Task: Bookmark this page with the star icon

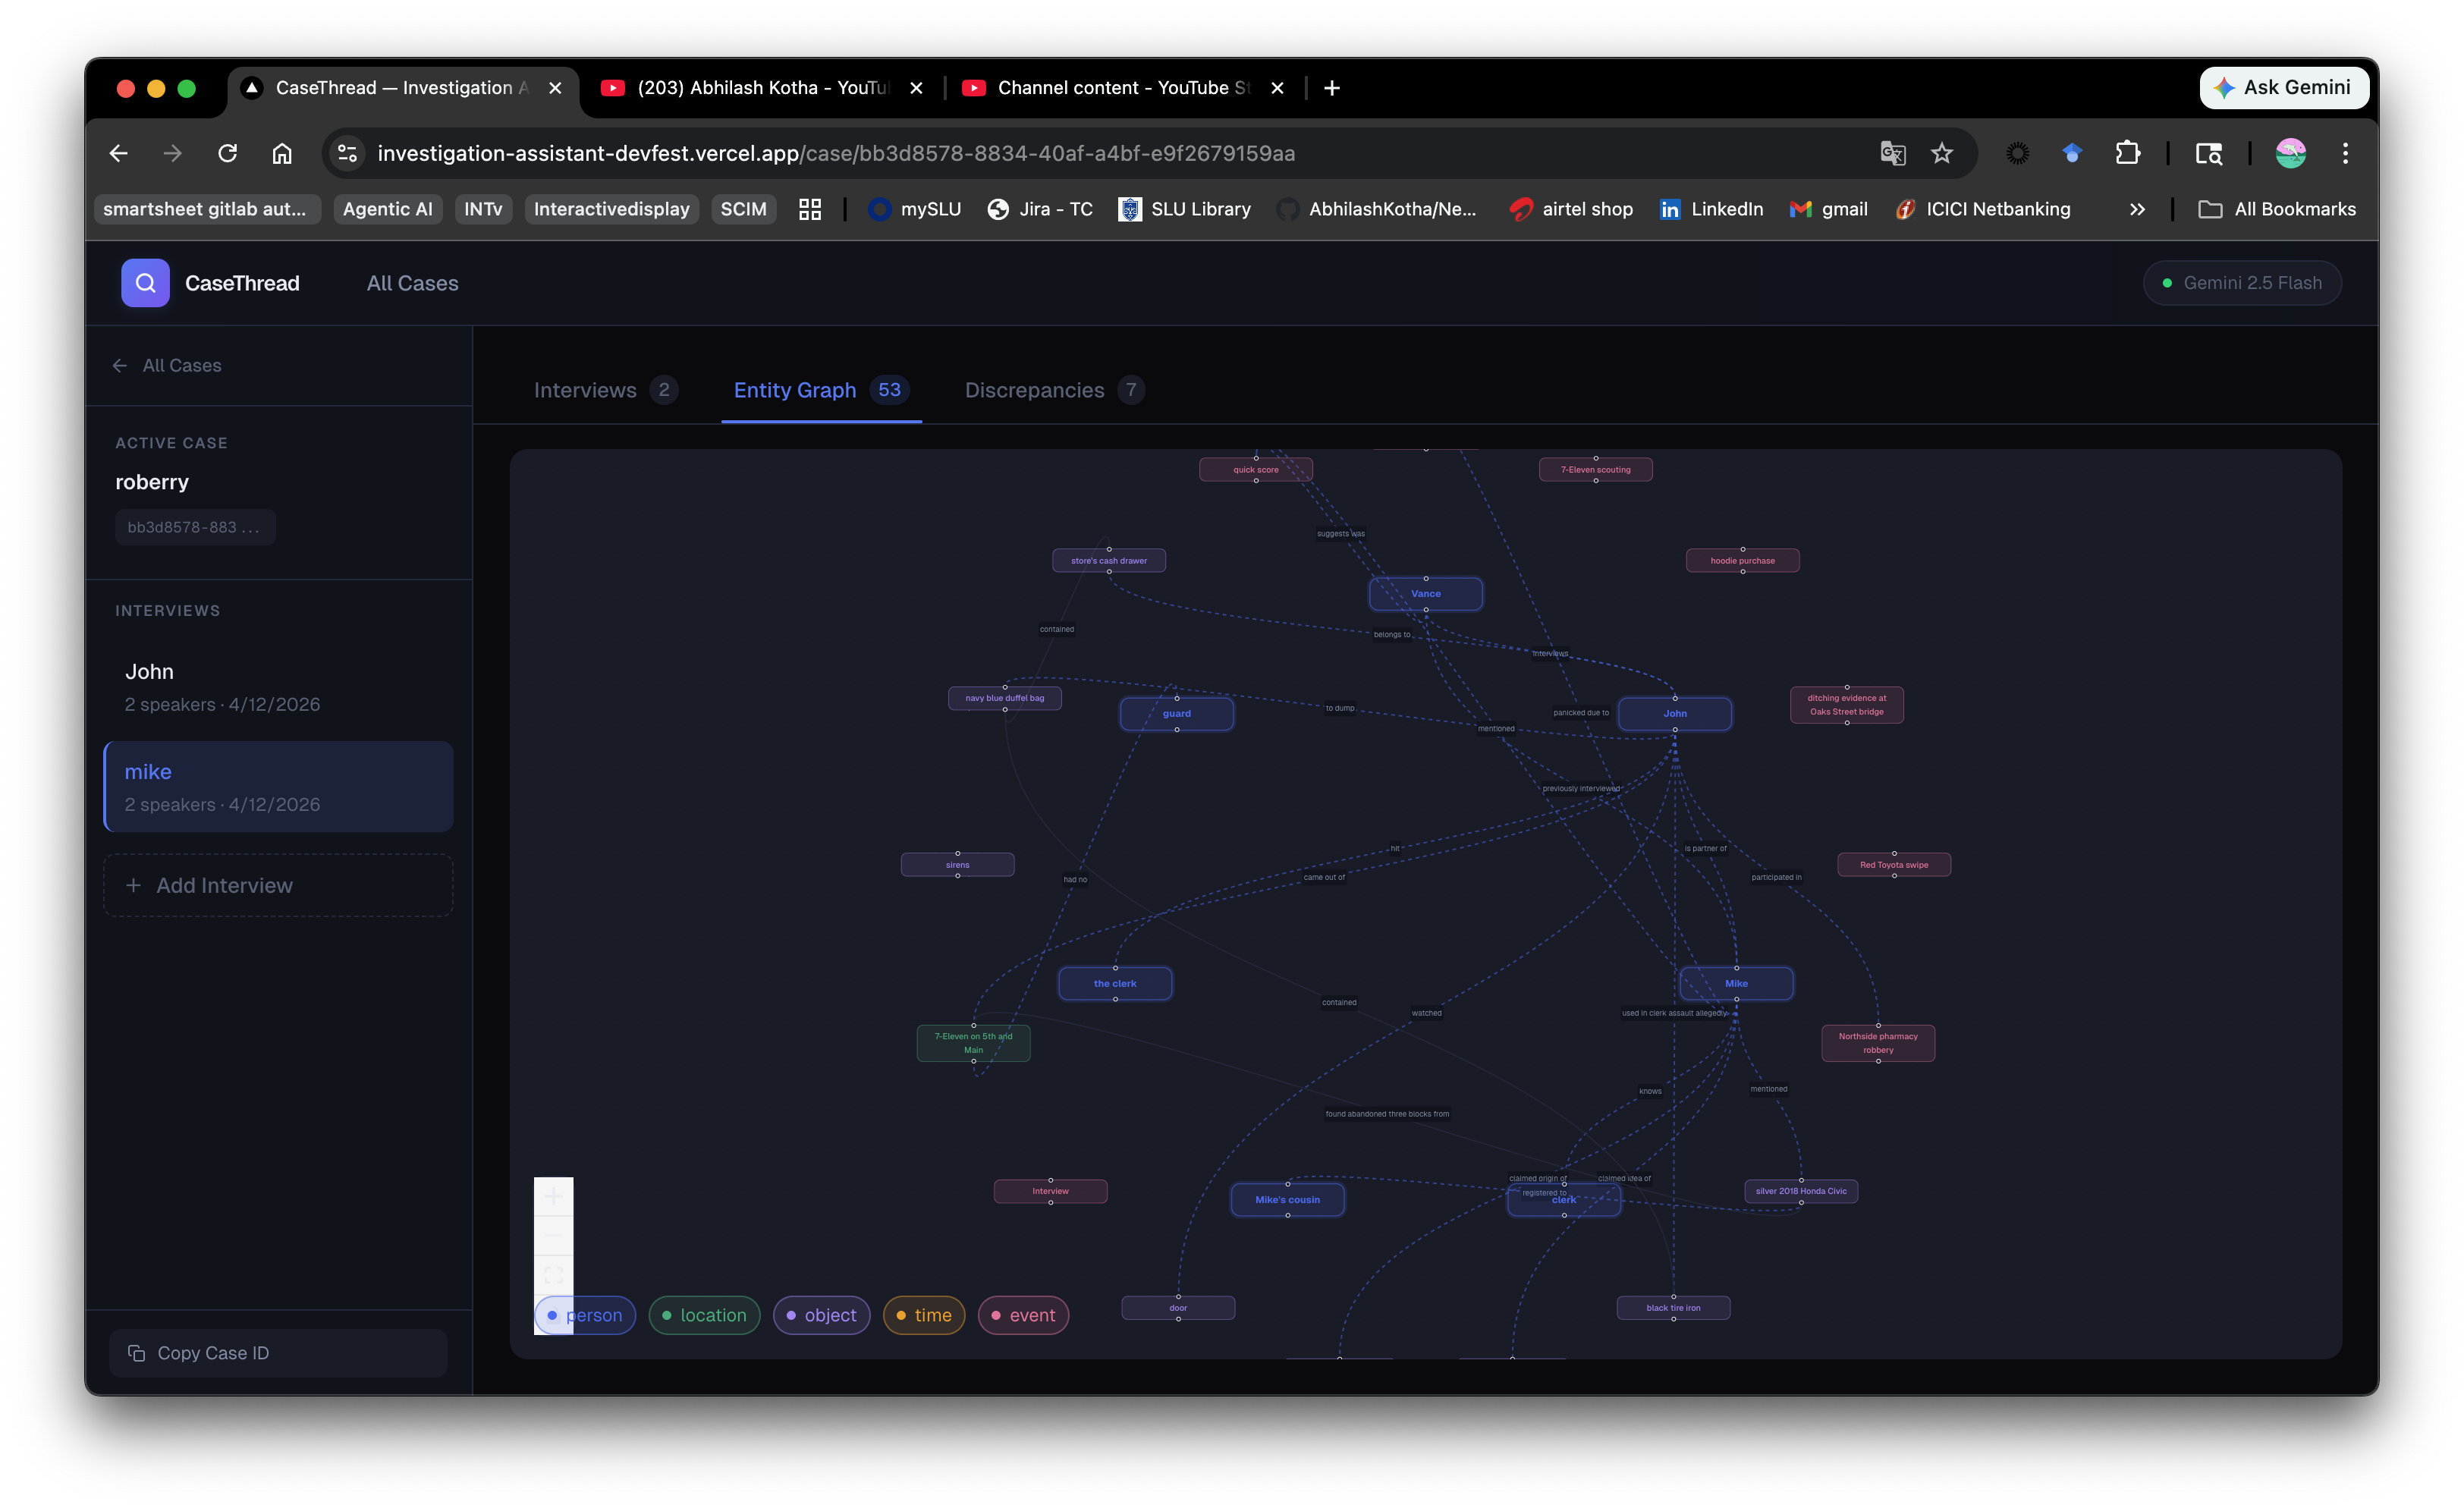Action: click(x=1941, y=153)
